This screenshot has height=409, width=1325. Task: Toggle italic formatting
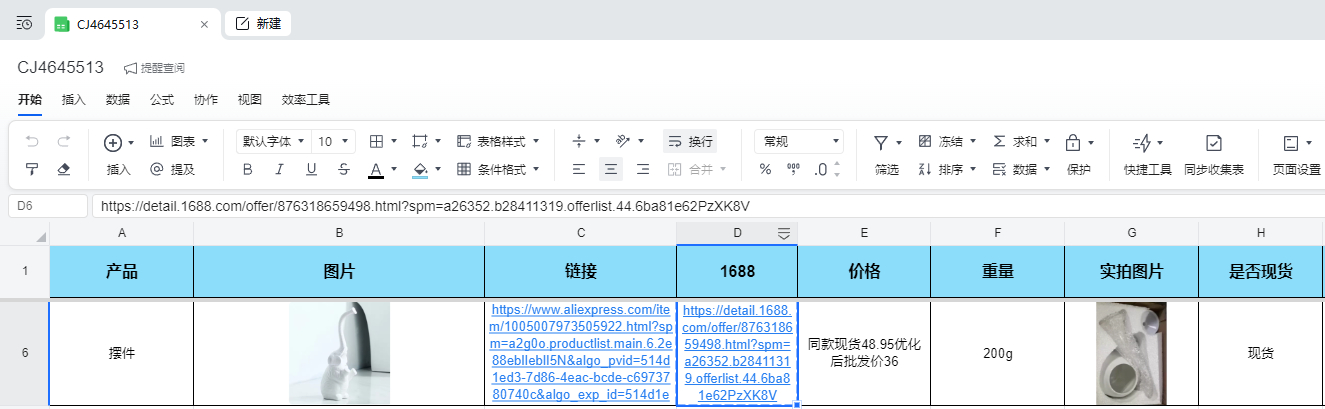coord(279,169)
